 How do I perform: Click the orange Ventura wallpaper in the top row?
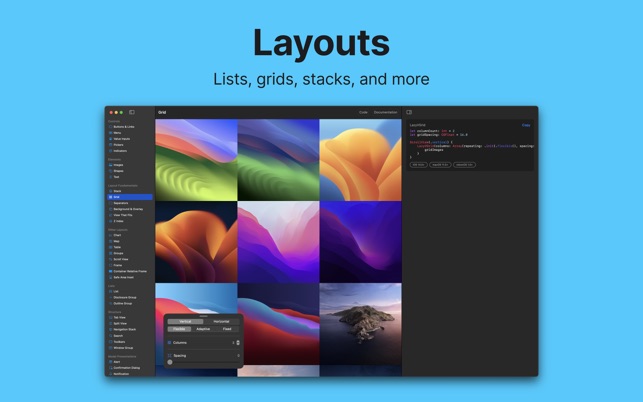click(x=360, y=160)
